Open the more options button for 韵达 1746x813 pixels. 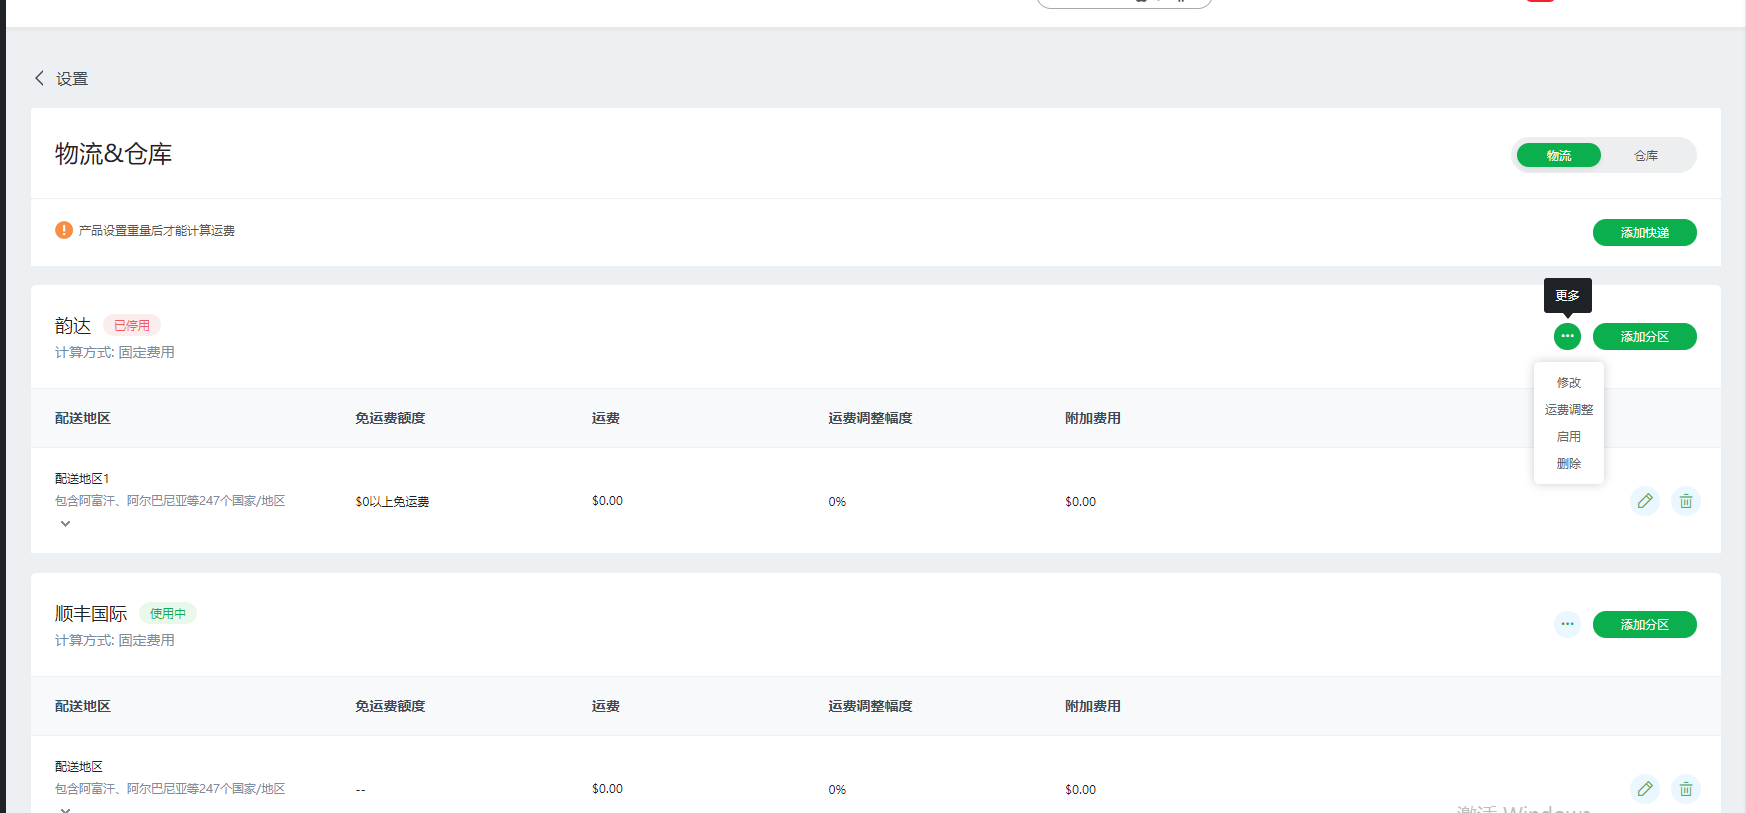[x=1567, y=336]
